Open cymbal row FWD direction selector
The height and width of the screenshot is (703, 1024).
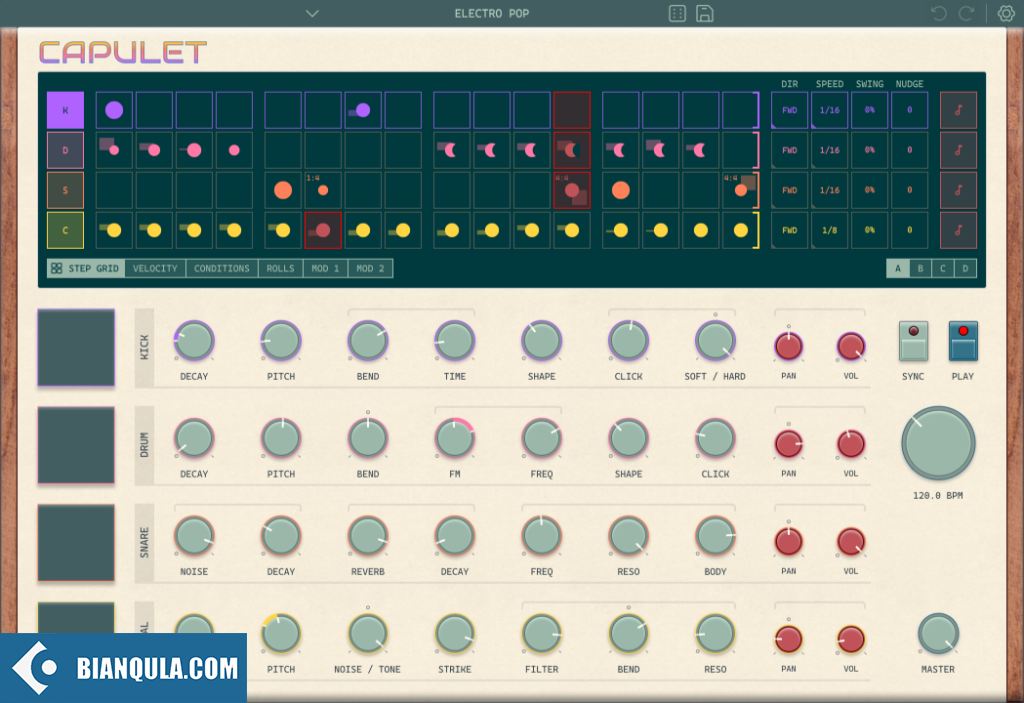click(790, 230)
